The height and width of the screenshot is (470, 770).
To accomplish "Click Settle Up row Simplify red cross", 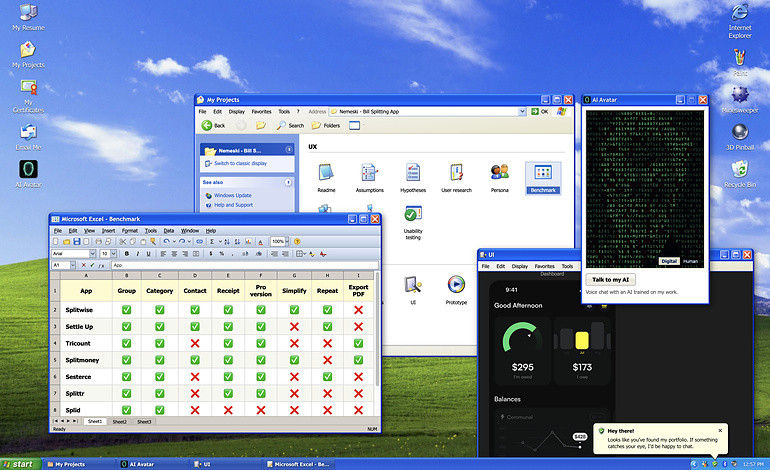I will (294, 327).
